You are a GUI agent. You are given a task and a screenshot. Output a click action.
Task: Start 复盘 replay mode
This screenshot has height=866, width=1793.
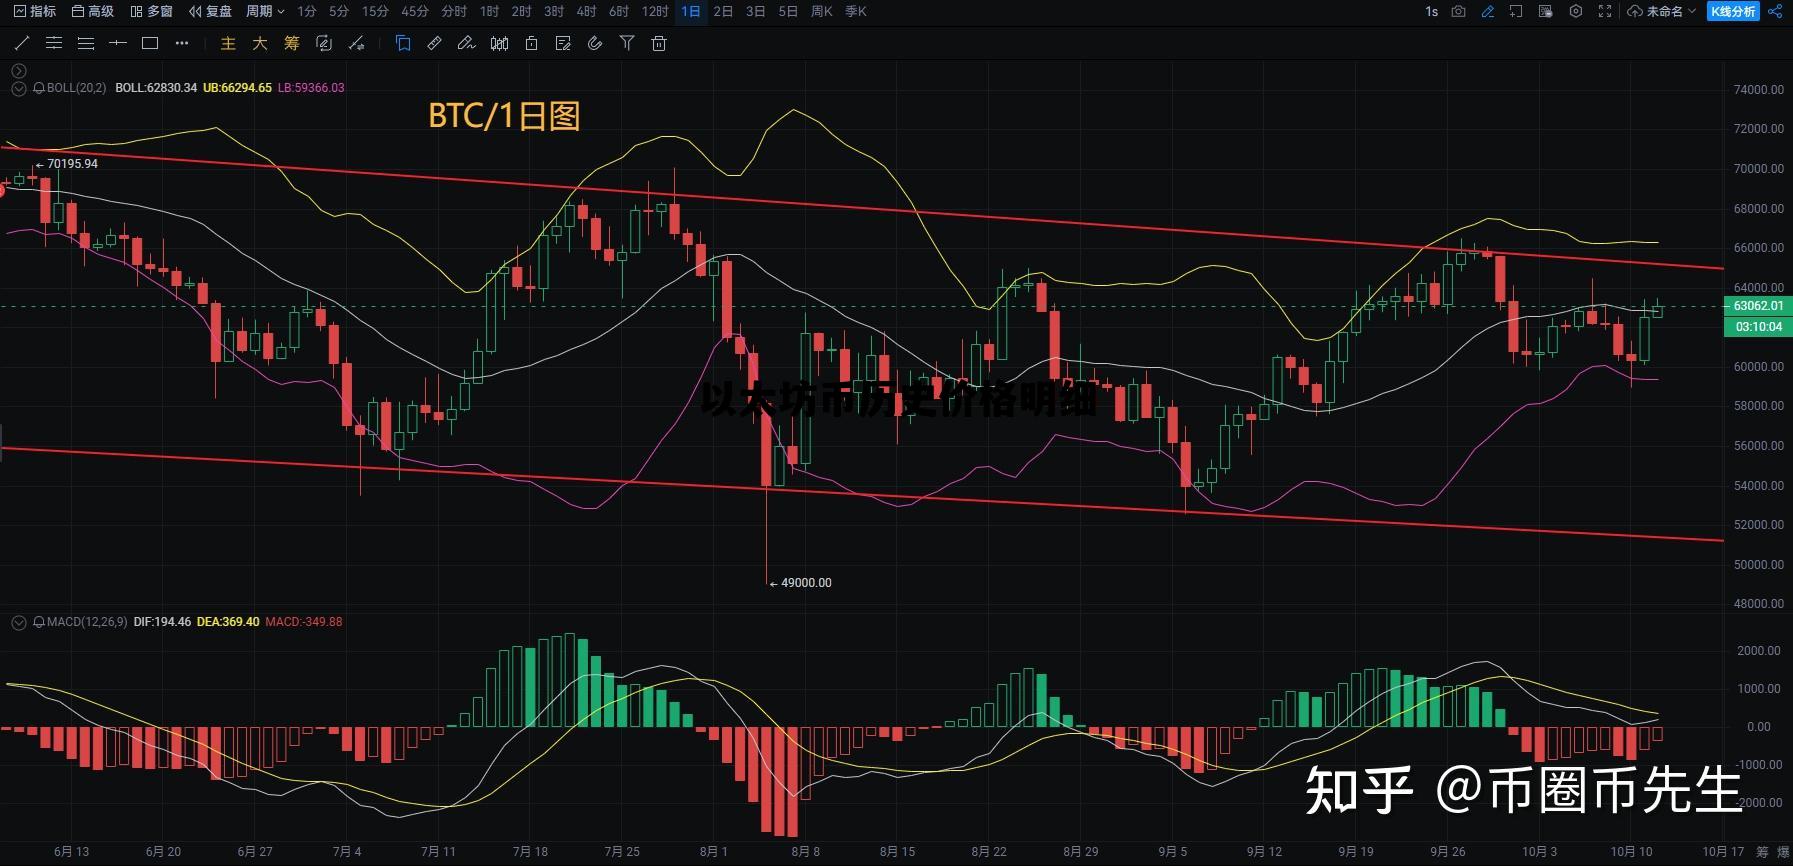point(210,11)
